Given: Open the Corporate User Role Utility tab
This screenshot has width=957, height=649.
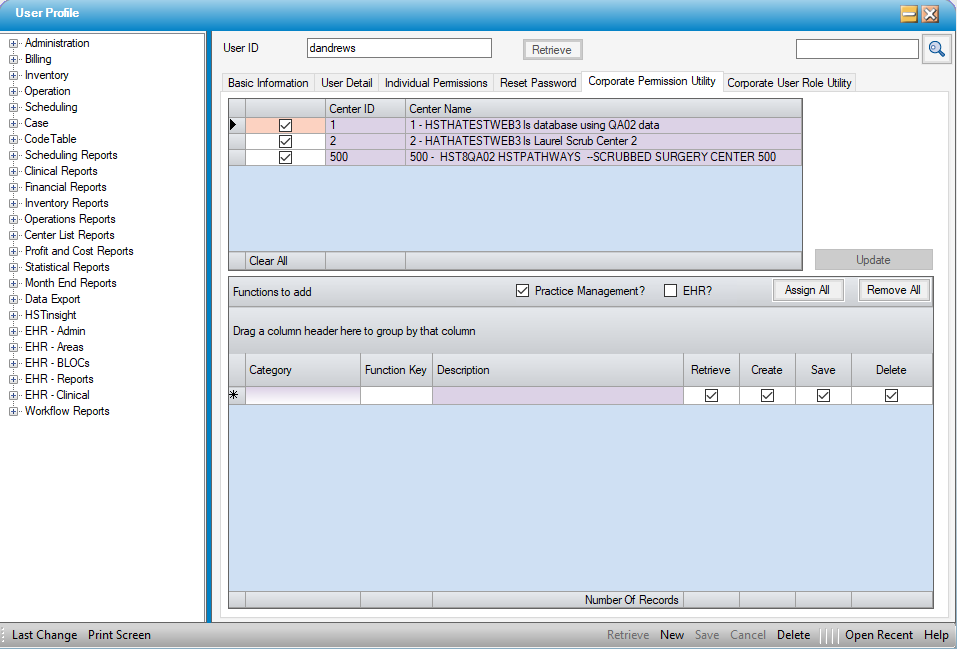Looking at the screenshot, I should [789, 83].
